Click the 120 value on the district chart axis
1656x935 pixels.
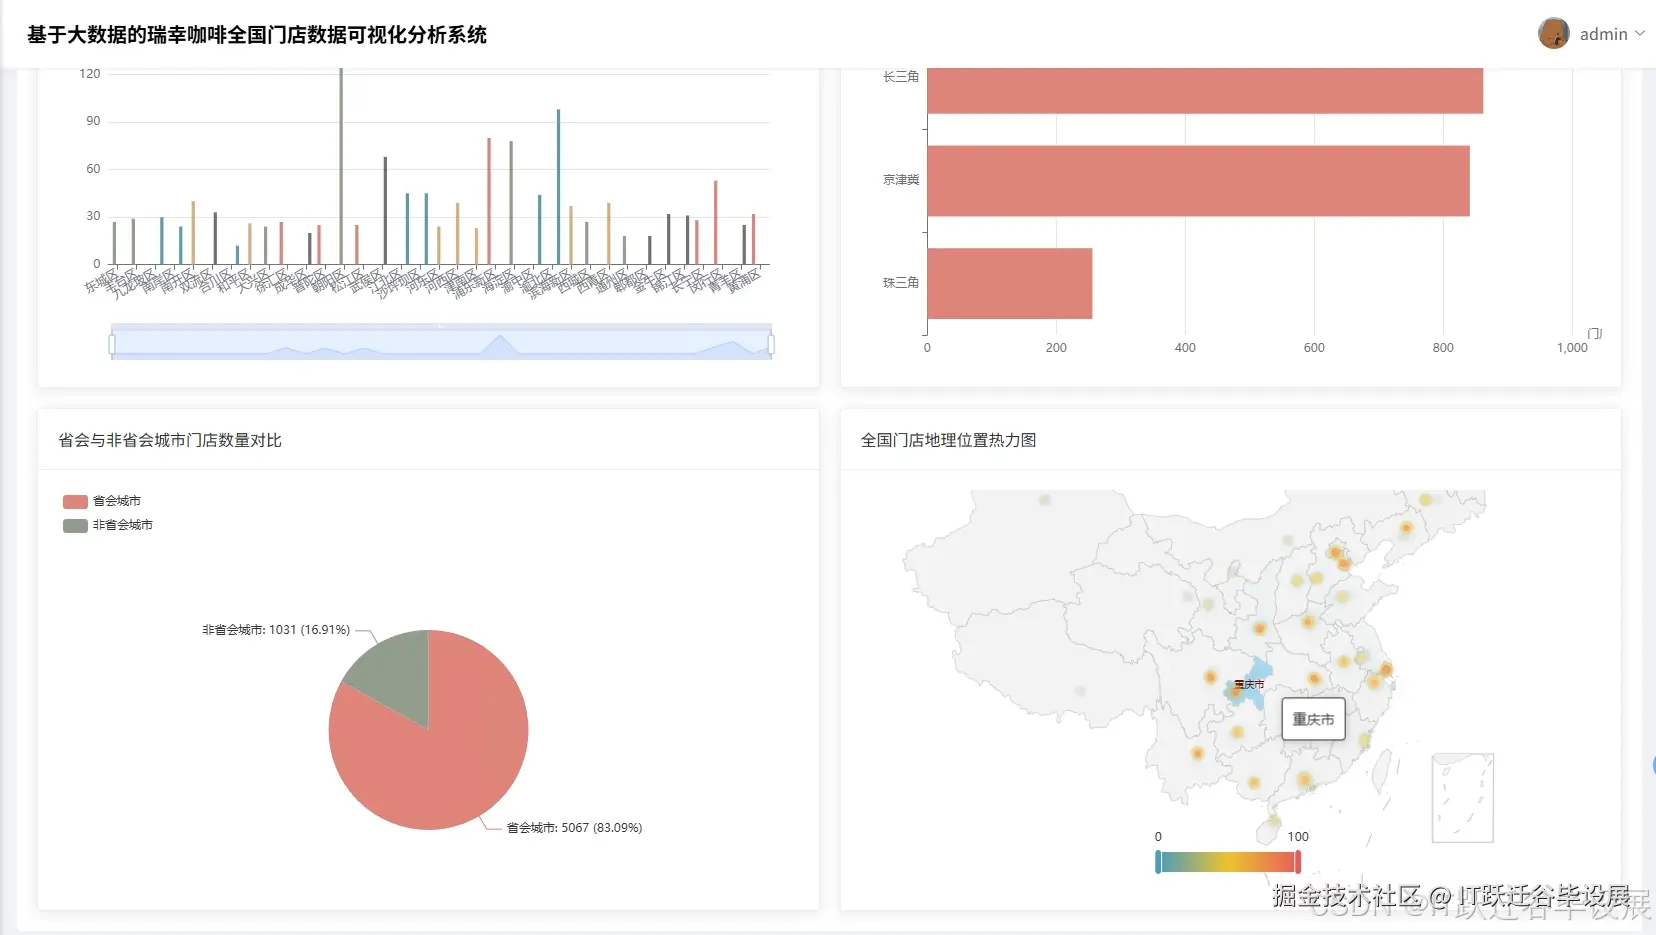pos(90,74)
